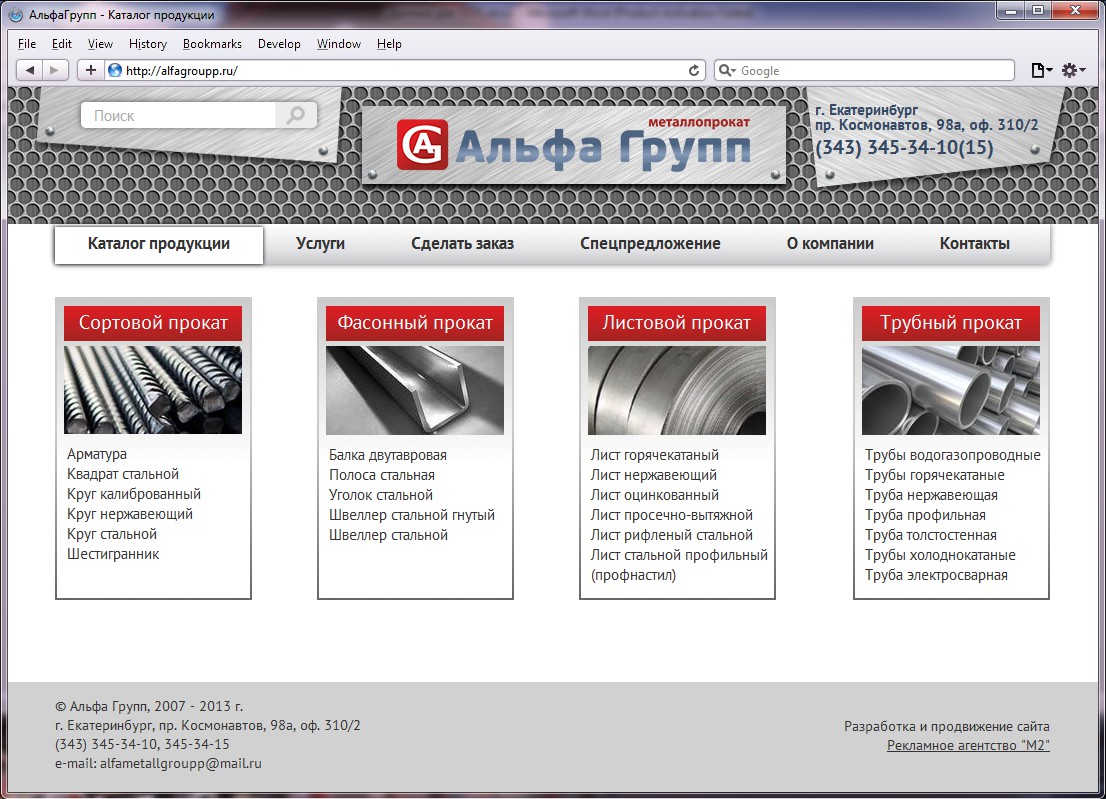Open the Лист оцинкованный link

[655, 495]
